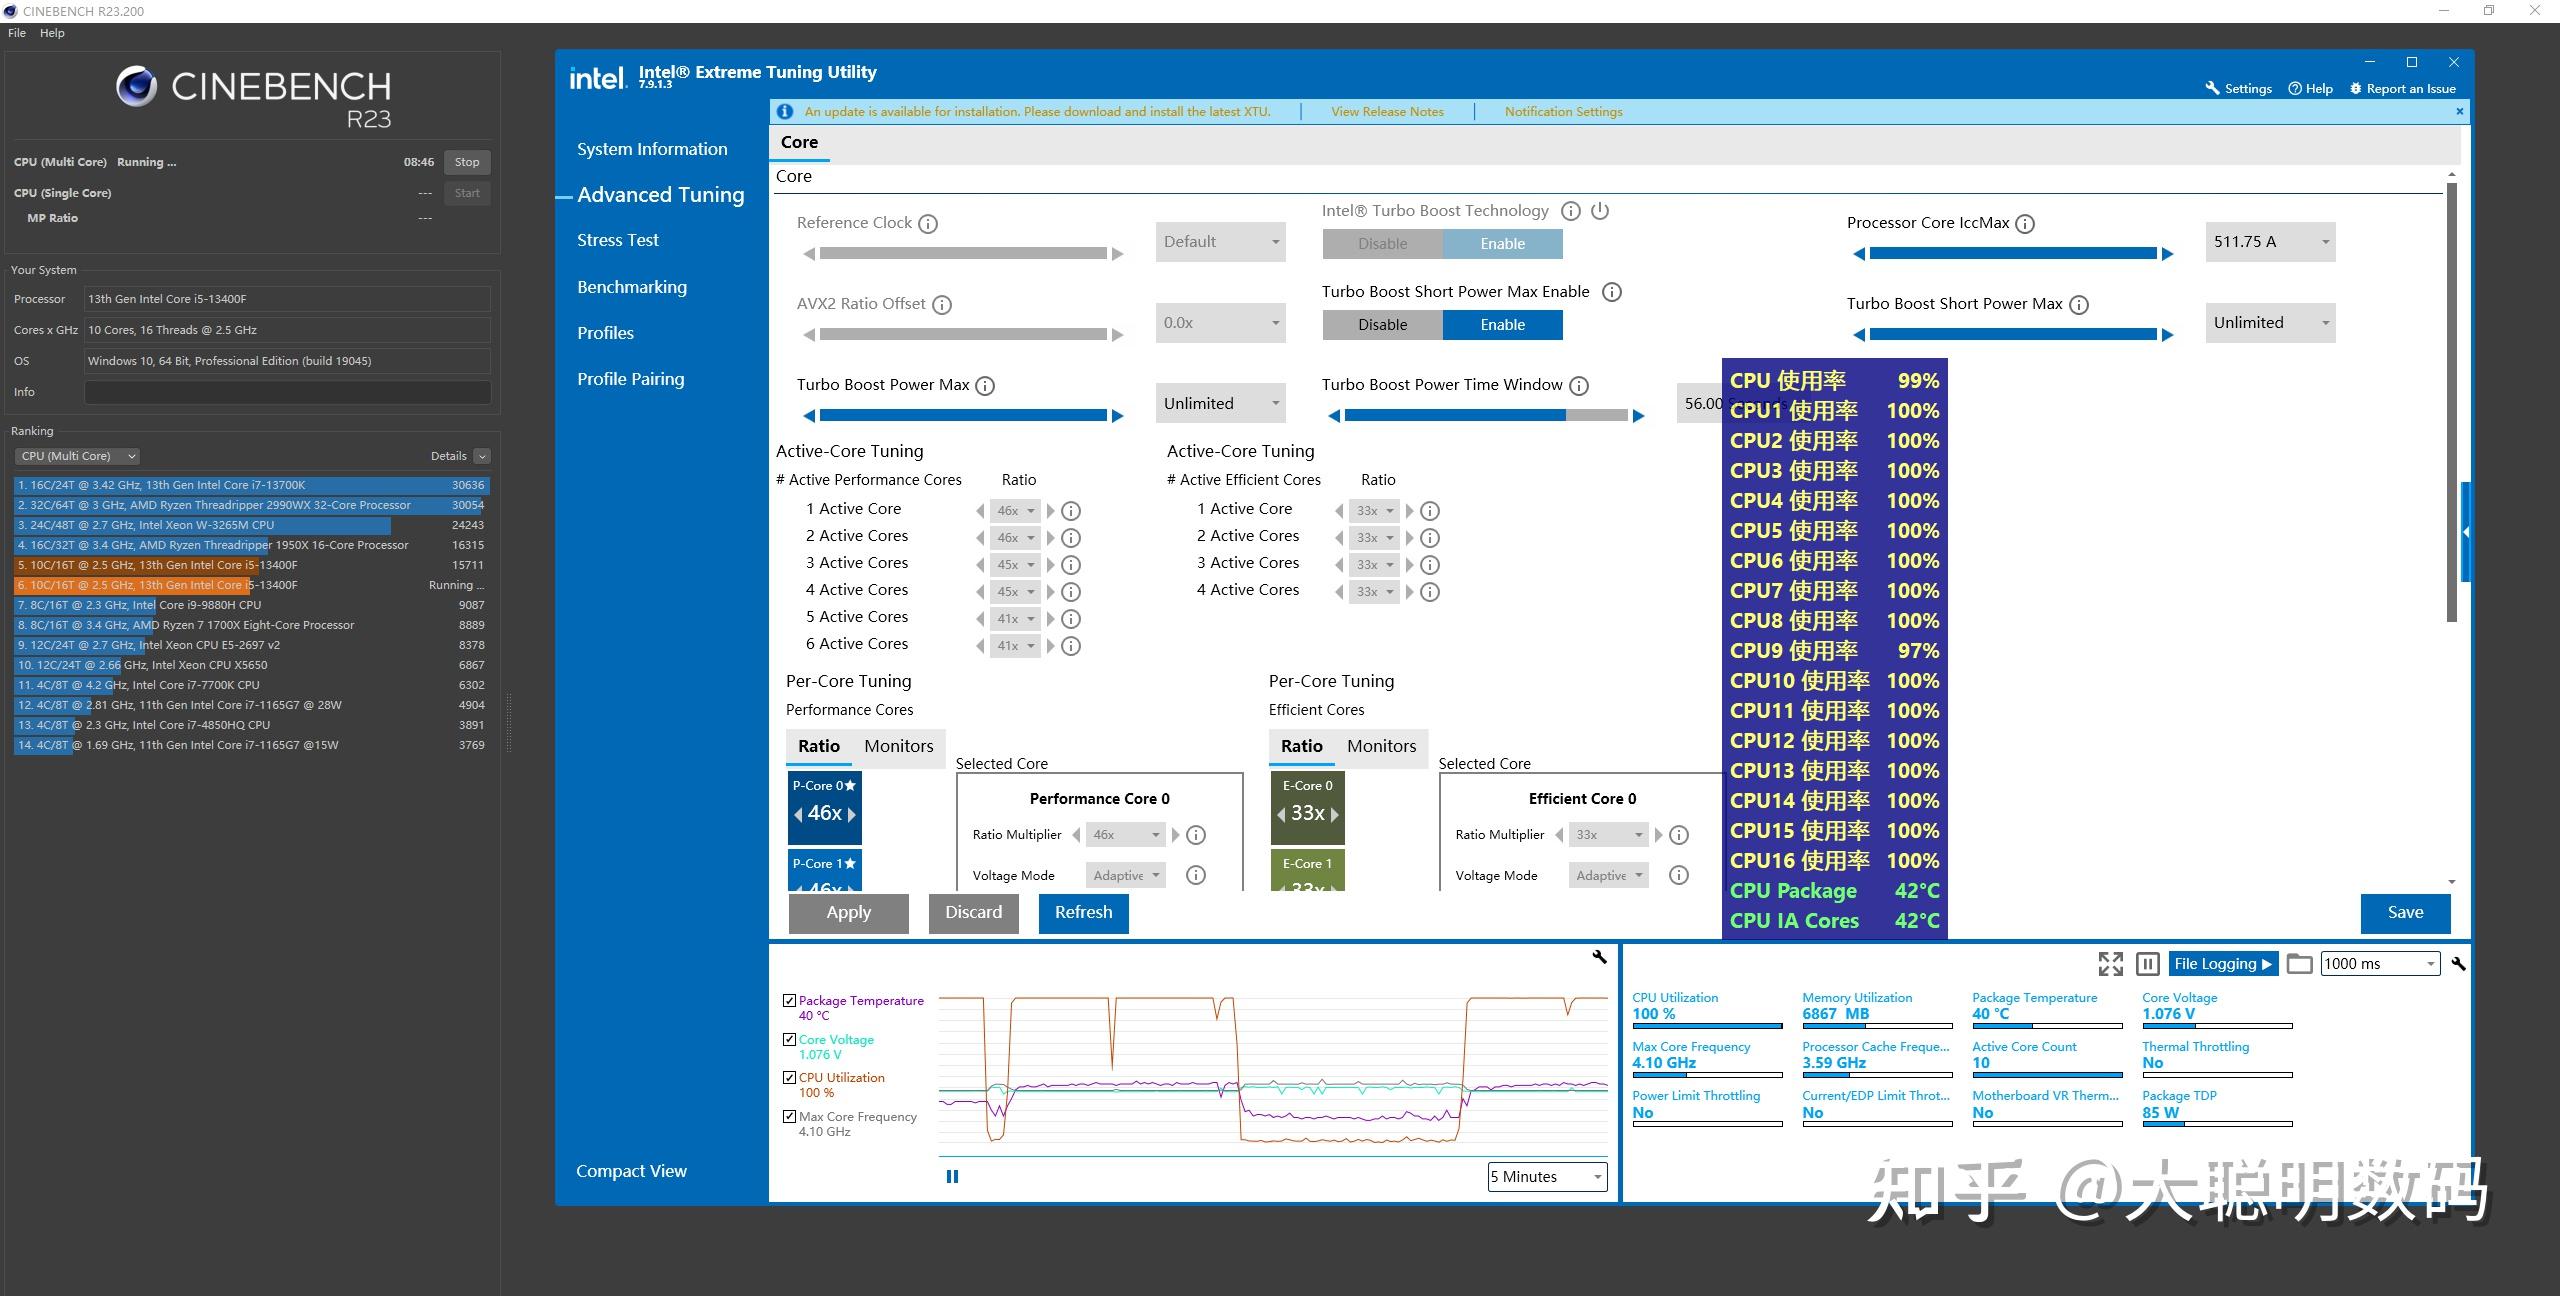Expand the Details dropdown in Cinebench ranking
The image size is (2560, 1296).
[x=482, y=456]
